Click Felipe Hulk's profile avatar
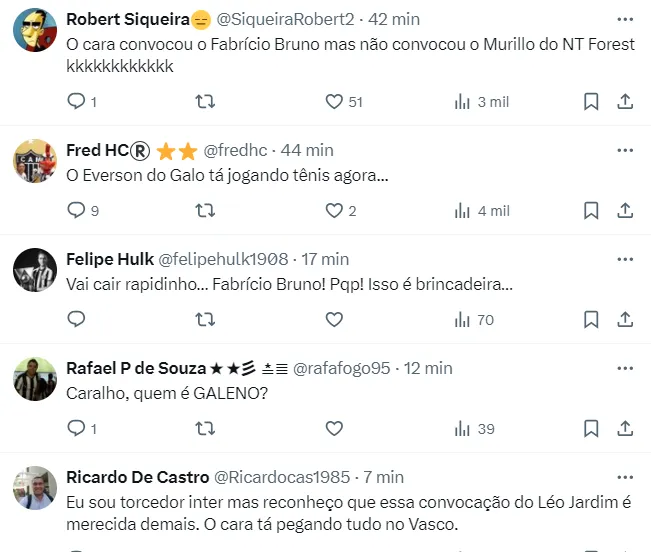 34,269
